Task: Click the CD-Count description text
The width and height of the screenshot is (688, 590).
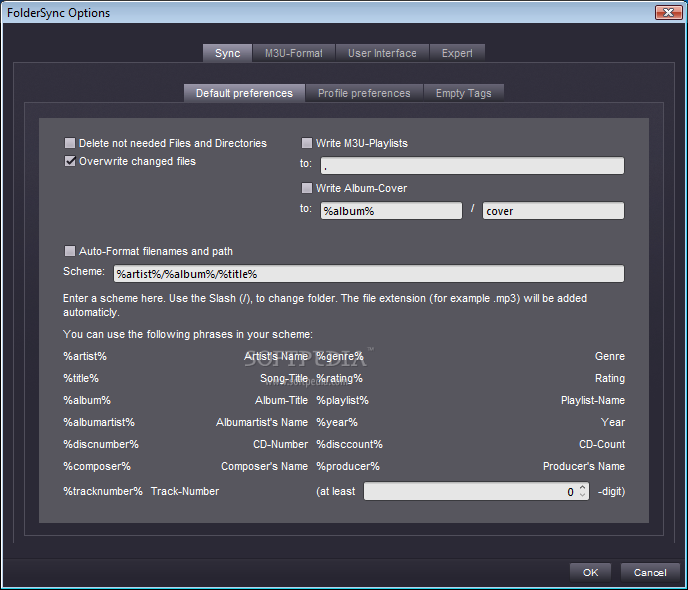Action: [x=602, y=444]
